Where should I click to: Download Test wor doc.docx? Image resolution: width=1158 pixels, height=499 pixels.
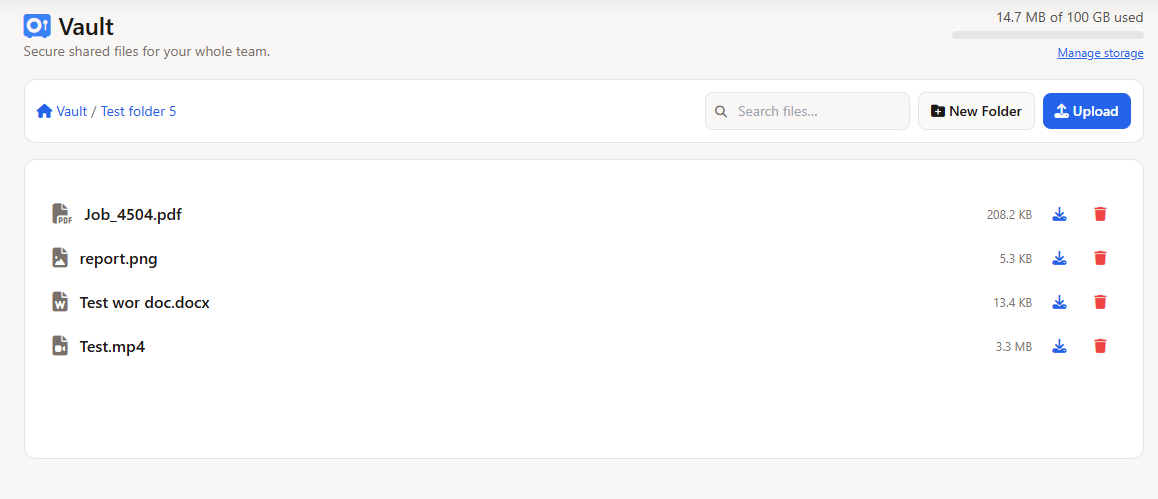point(1060,302)
